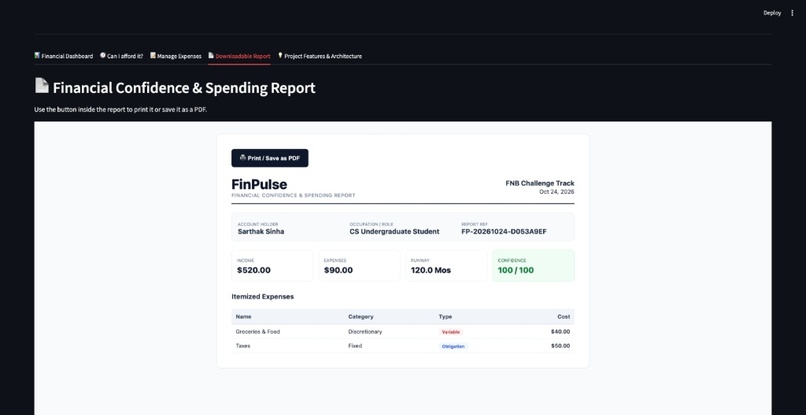Click the Category column header
The width and height of the screenshot is (806, 415).
(x=361, y=317)
